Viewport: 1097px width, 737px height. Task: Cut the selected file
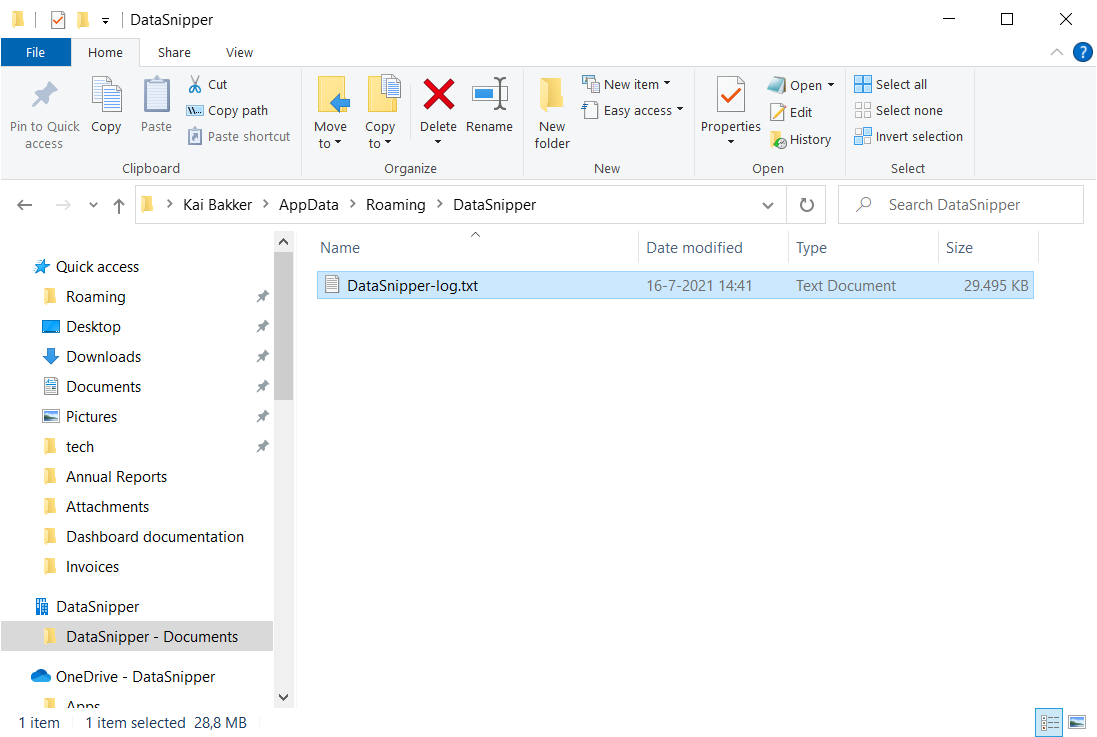tap(208, 85)
